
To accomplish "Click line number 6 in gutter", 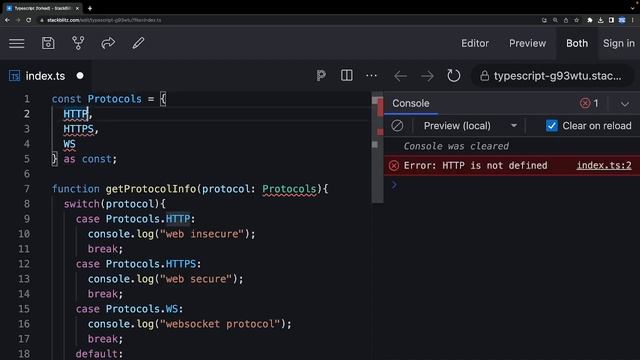I will pyautogui.click(x=27, y=174).
